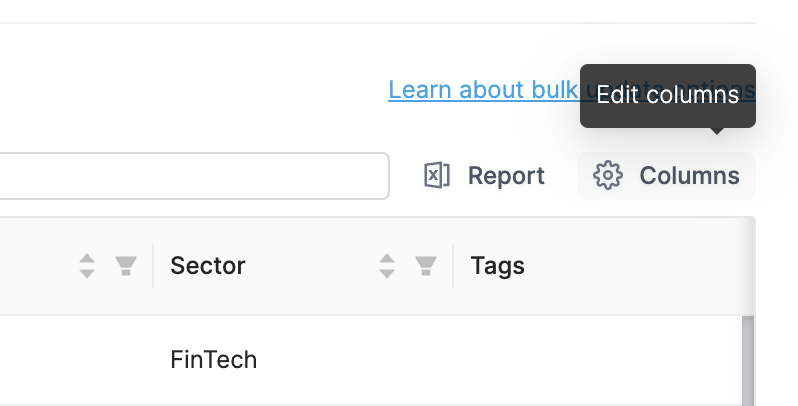Screen dimensions: 798x406
Task: Click the up sort arrow left of Sector
Action: click(87, 259)
